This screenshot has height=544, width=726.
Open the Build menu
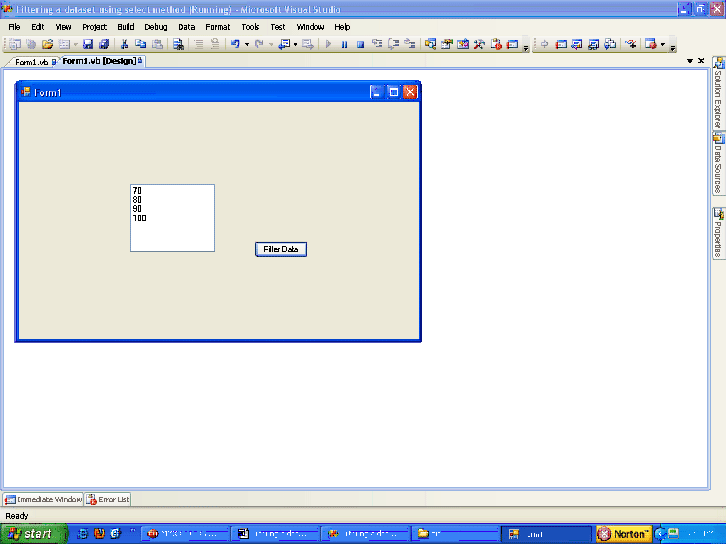[125, 27]
